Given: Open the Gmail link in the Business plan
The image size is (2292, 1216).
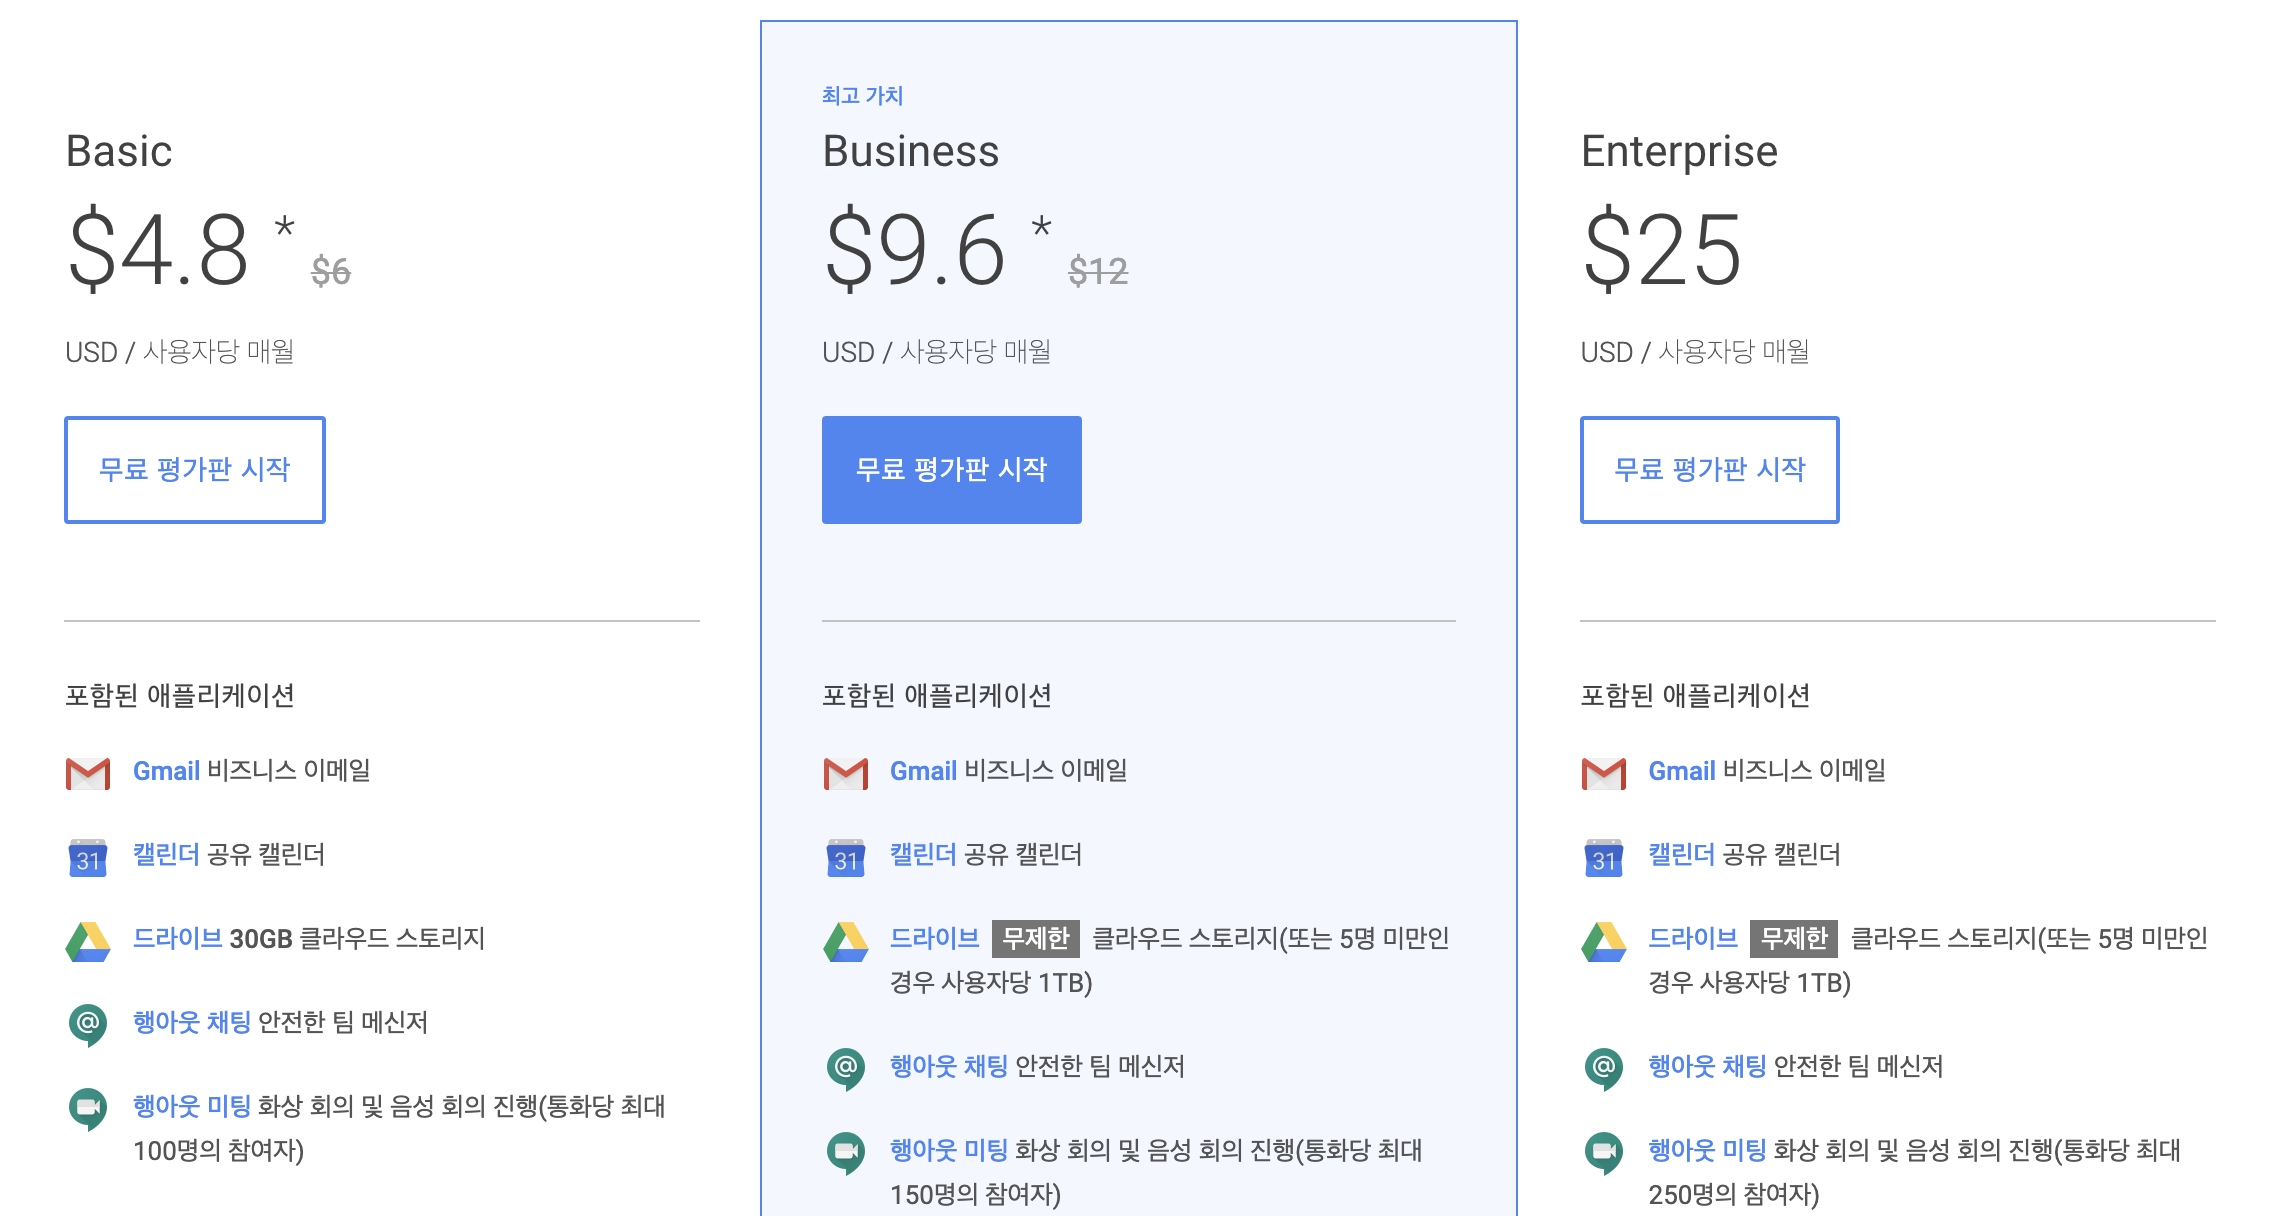Looking at the screenshot, I should tap(923, 771).
